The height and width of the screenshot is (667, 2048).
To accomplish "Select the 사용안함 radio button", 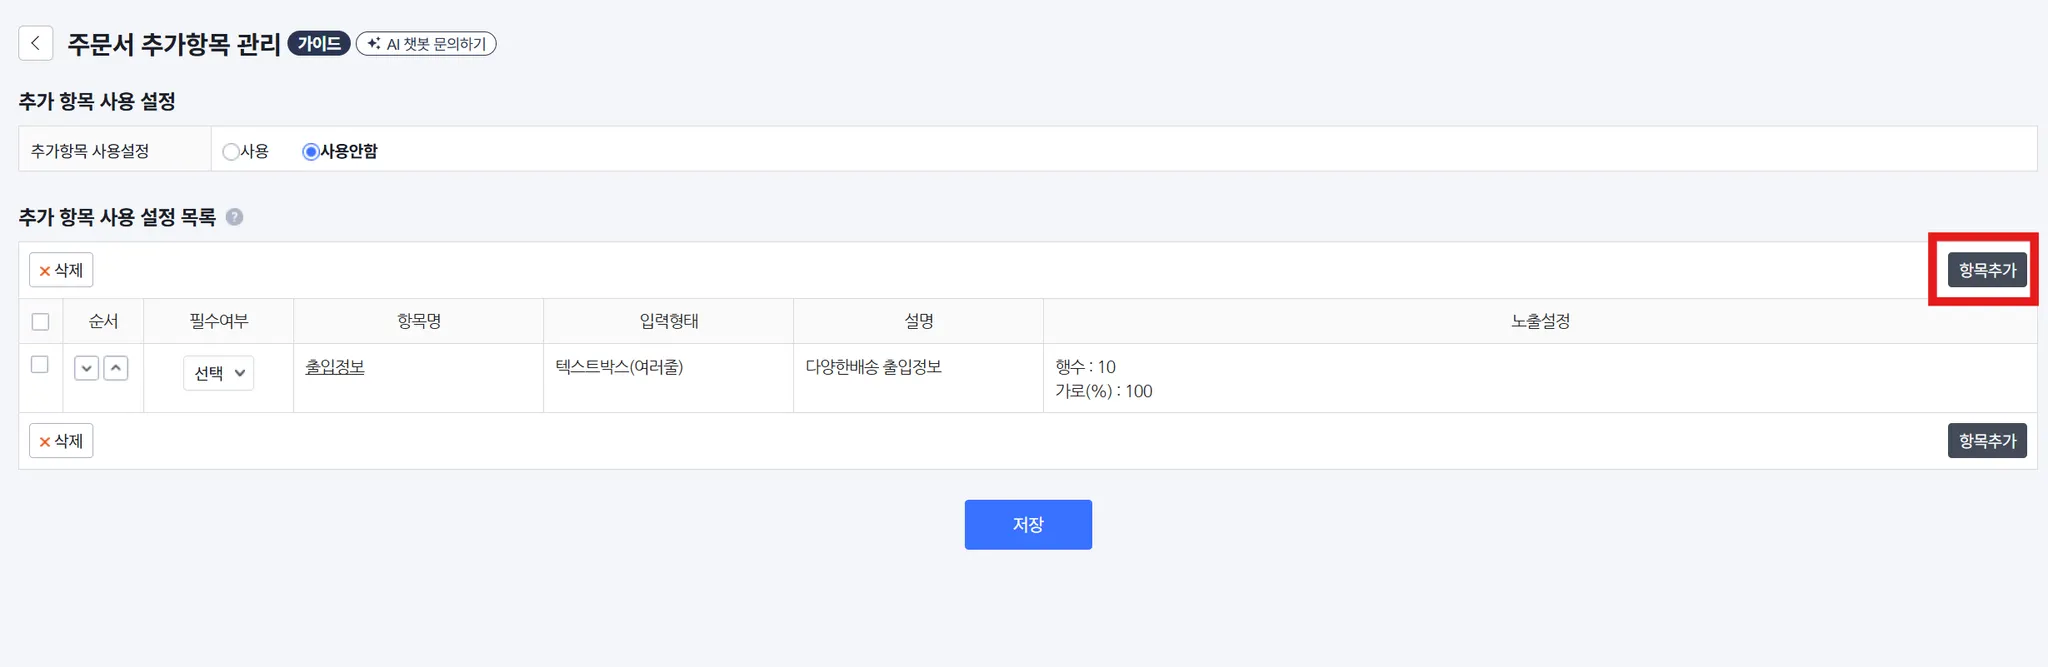I will [x=310, y=152].
